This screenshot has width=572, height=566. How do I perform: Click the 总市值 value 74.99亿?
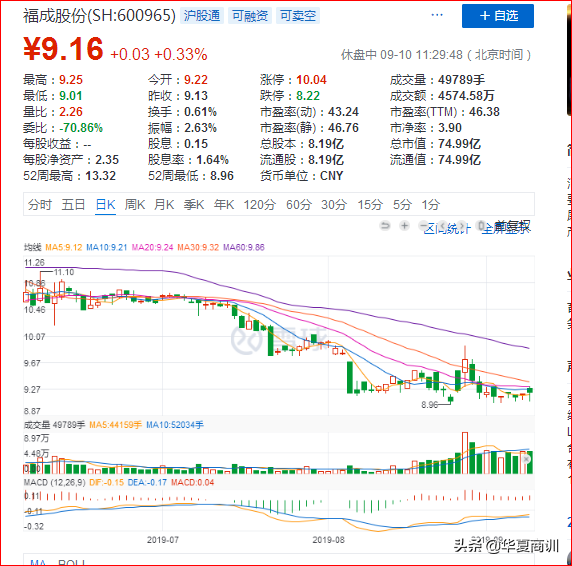[x=459, y=144]
